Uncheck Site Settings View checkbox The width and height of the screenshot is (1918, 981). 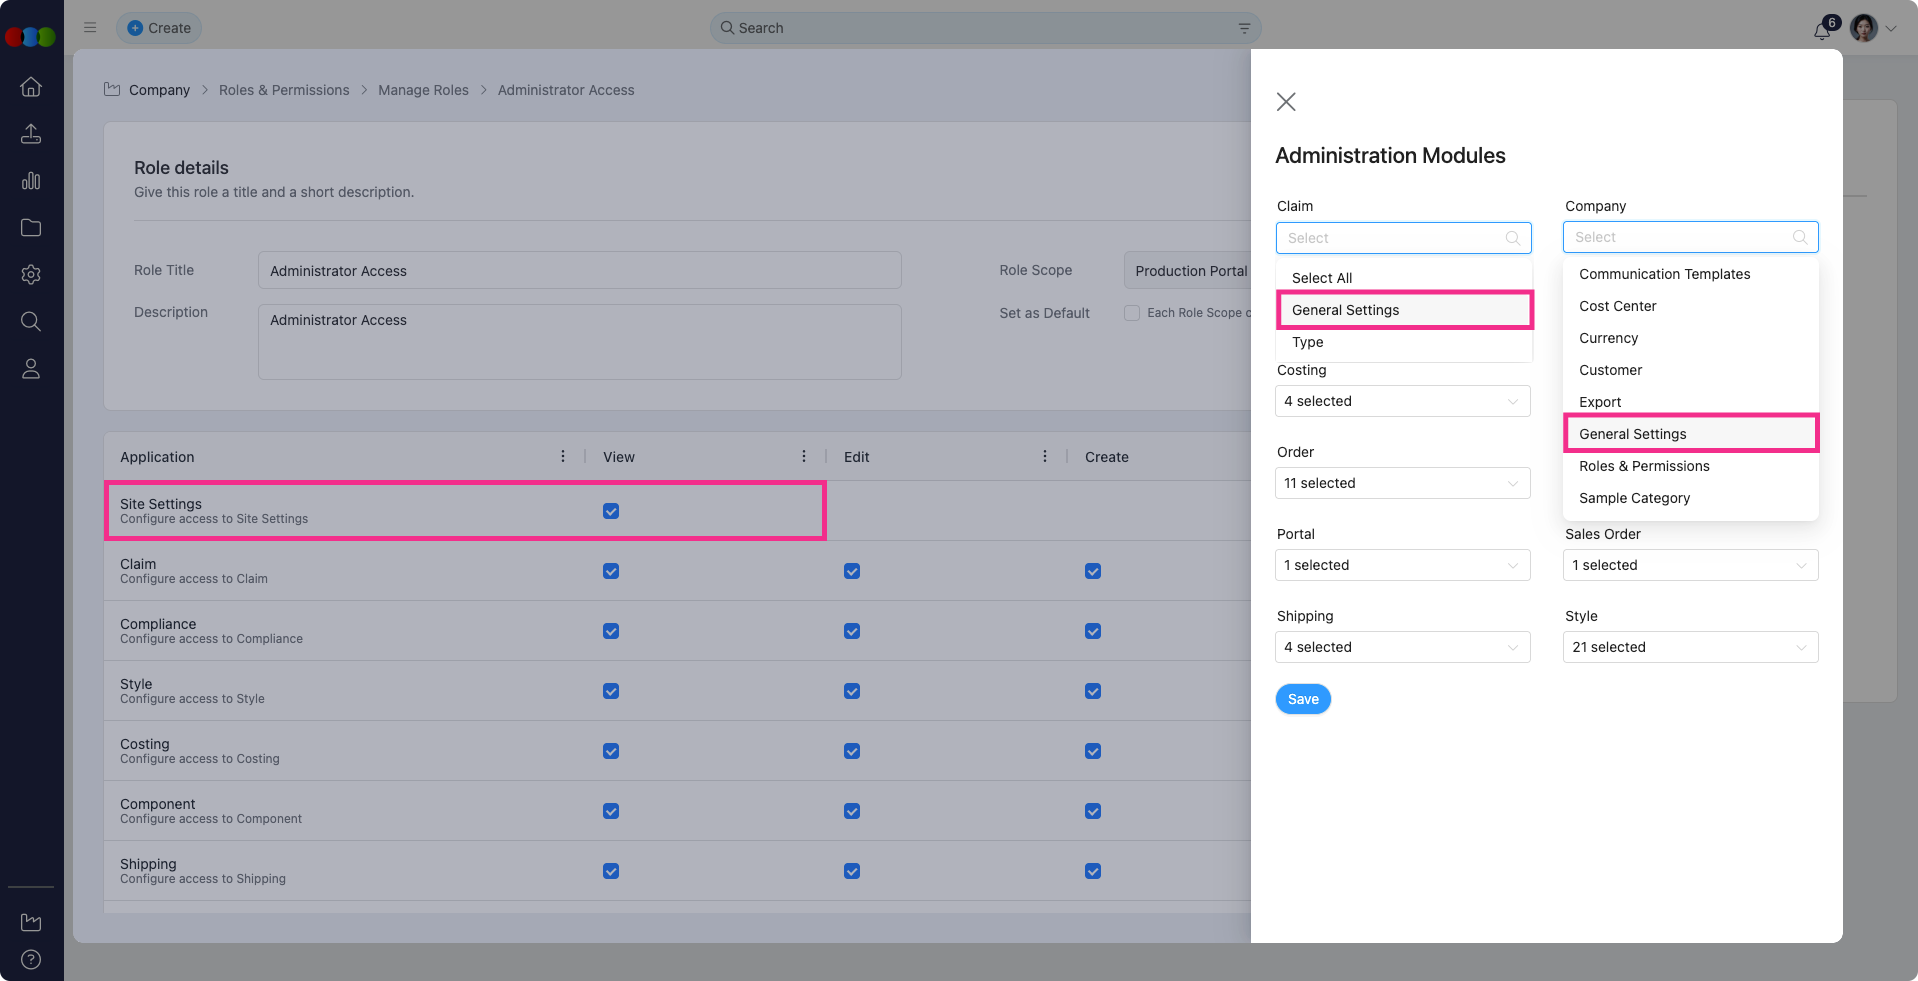611,511
